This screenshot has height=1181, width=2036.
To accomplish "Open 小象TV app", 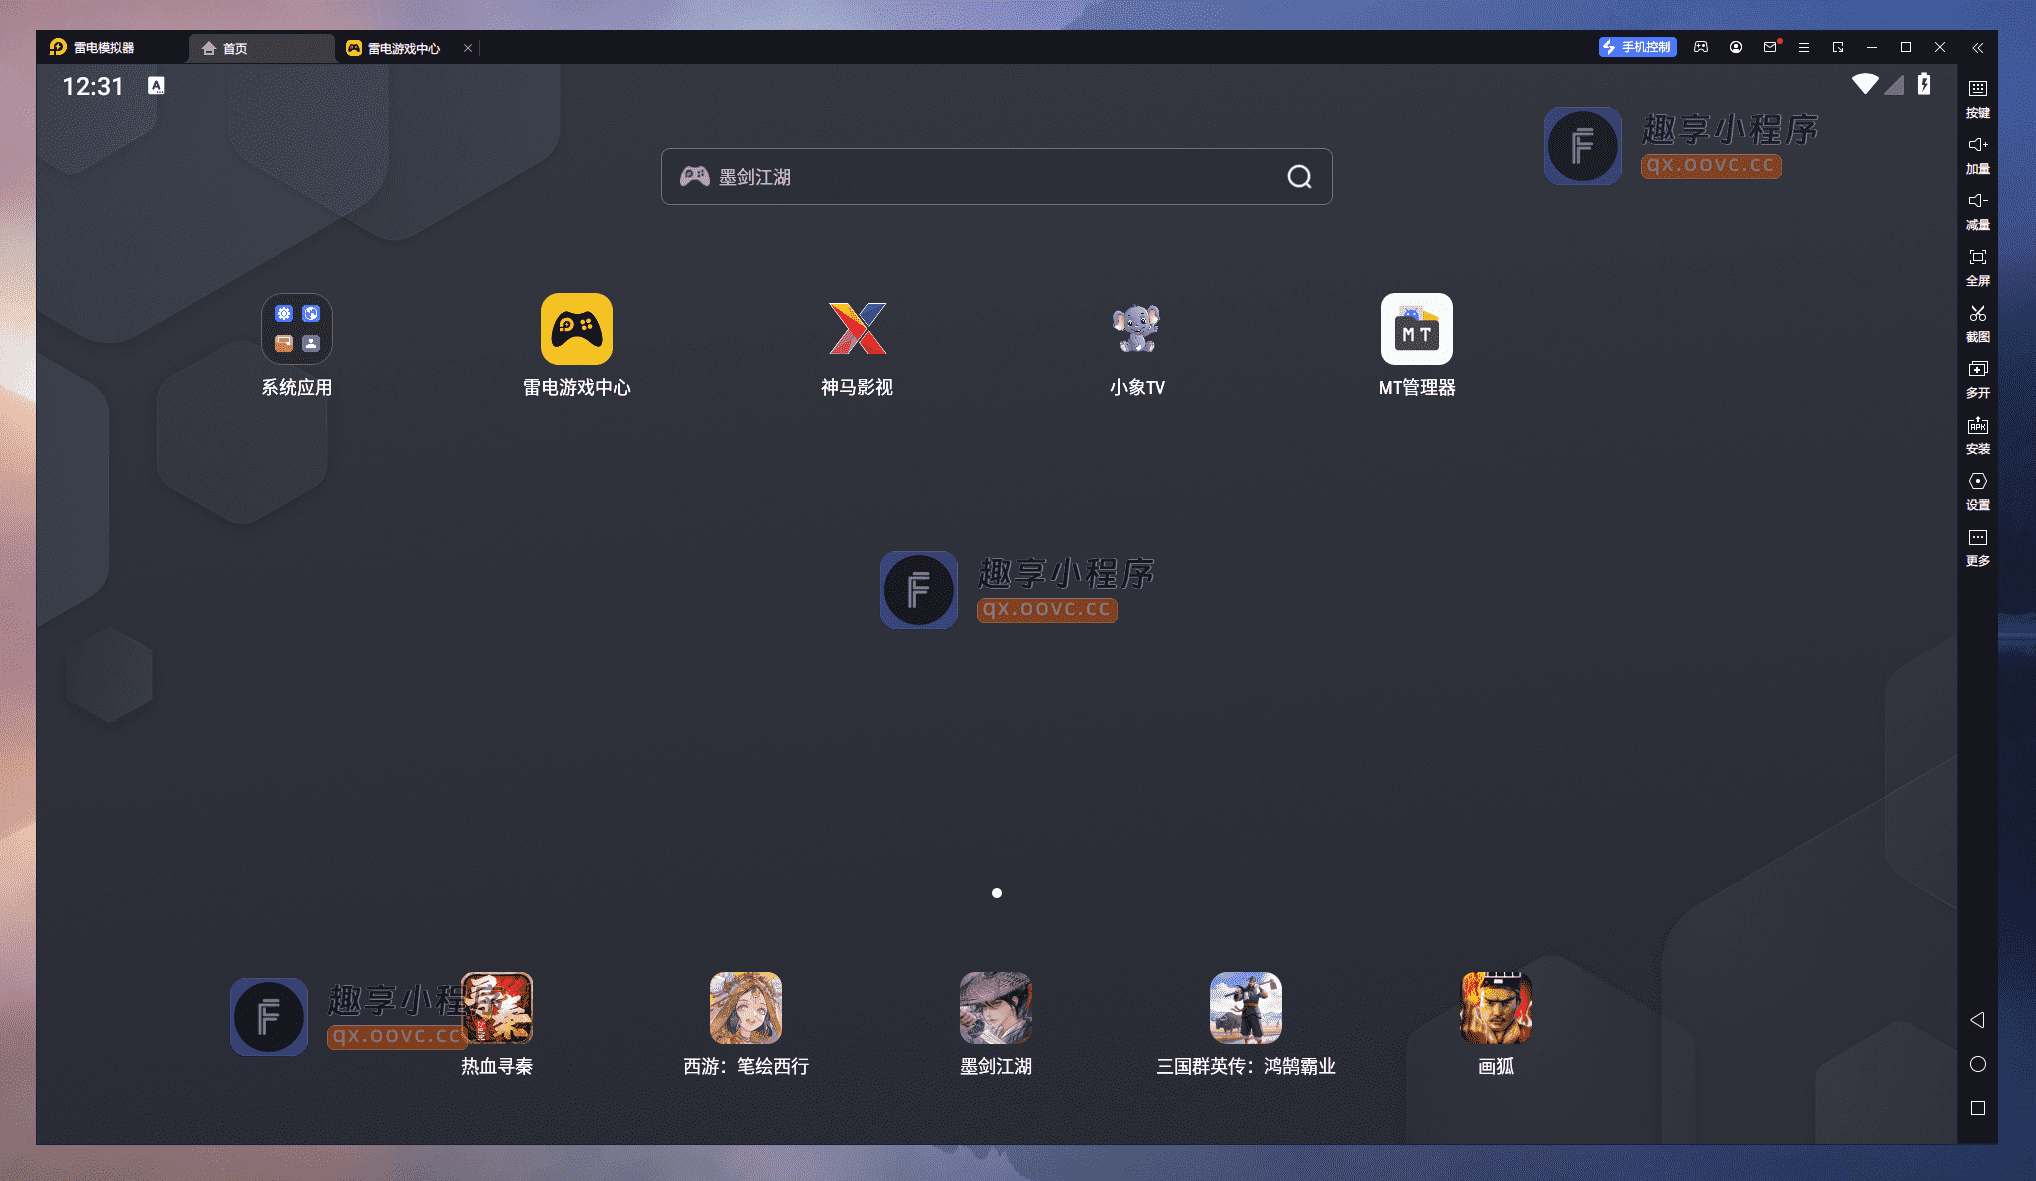I will coord(1137,329).
